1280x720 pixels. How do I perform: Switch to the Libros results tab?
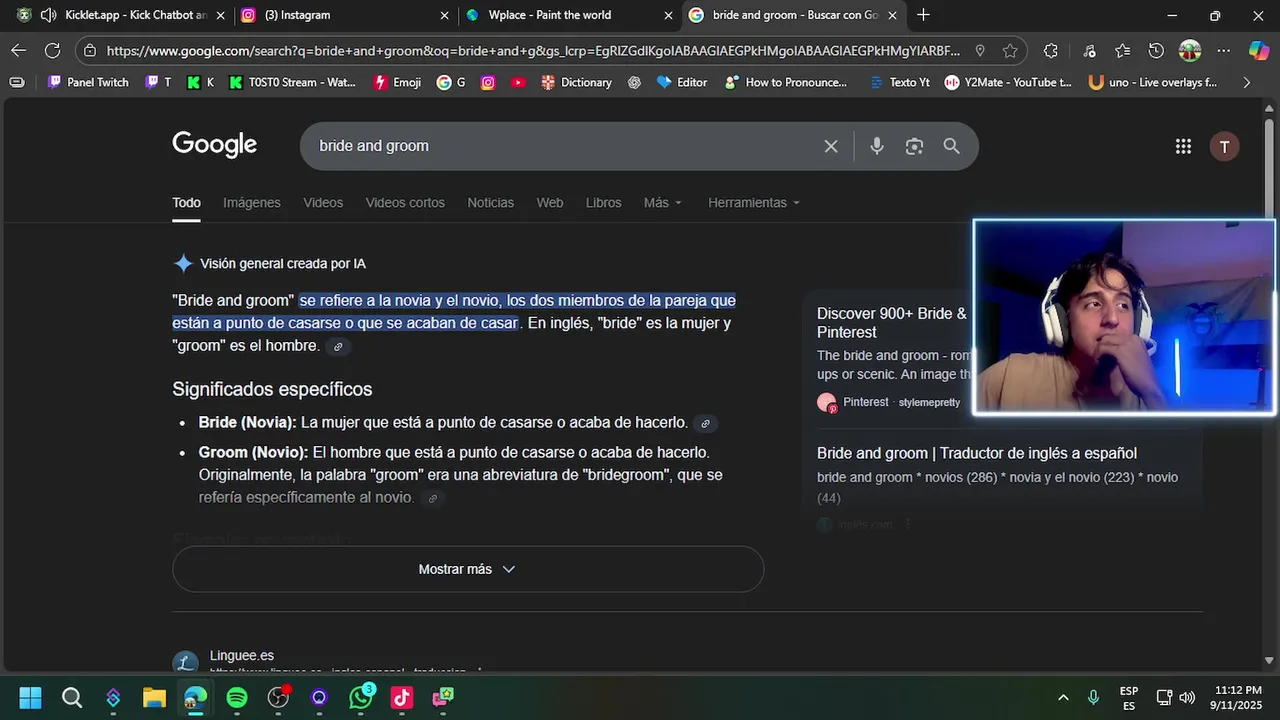[603, 202]
